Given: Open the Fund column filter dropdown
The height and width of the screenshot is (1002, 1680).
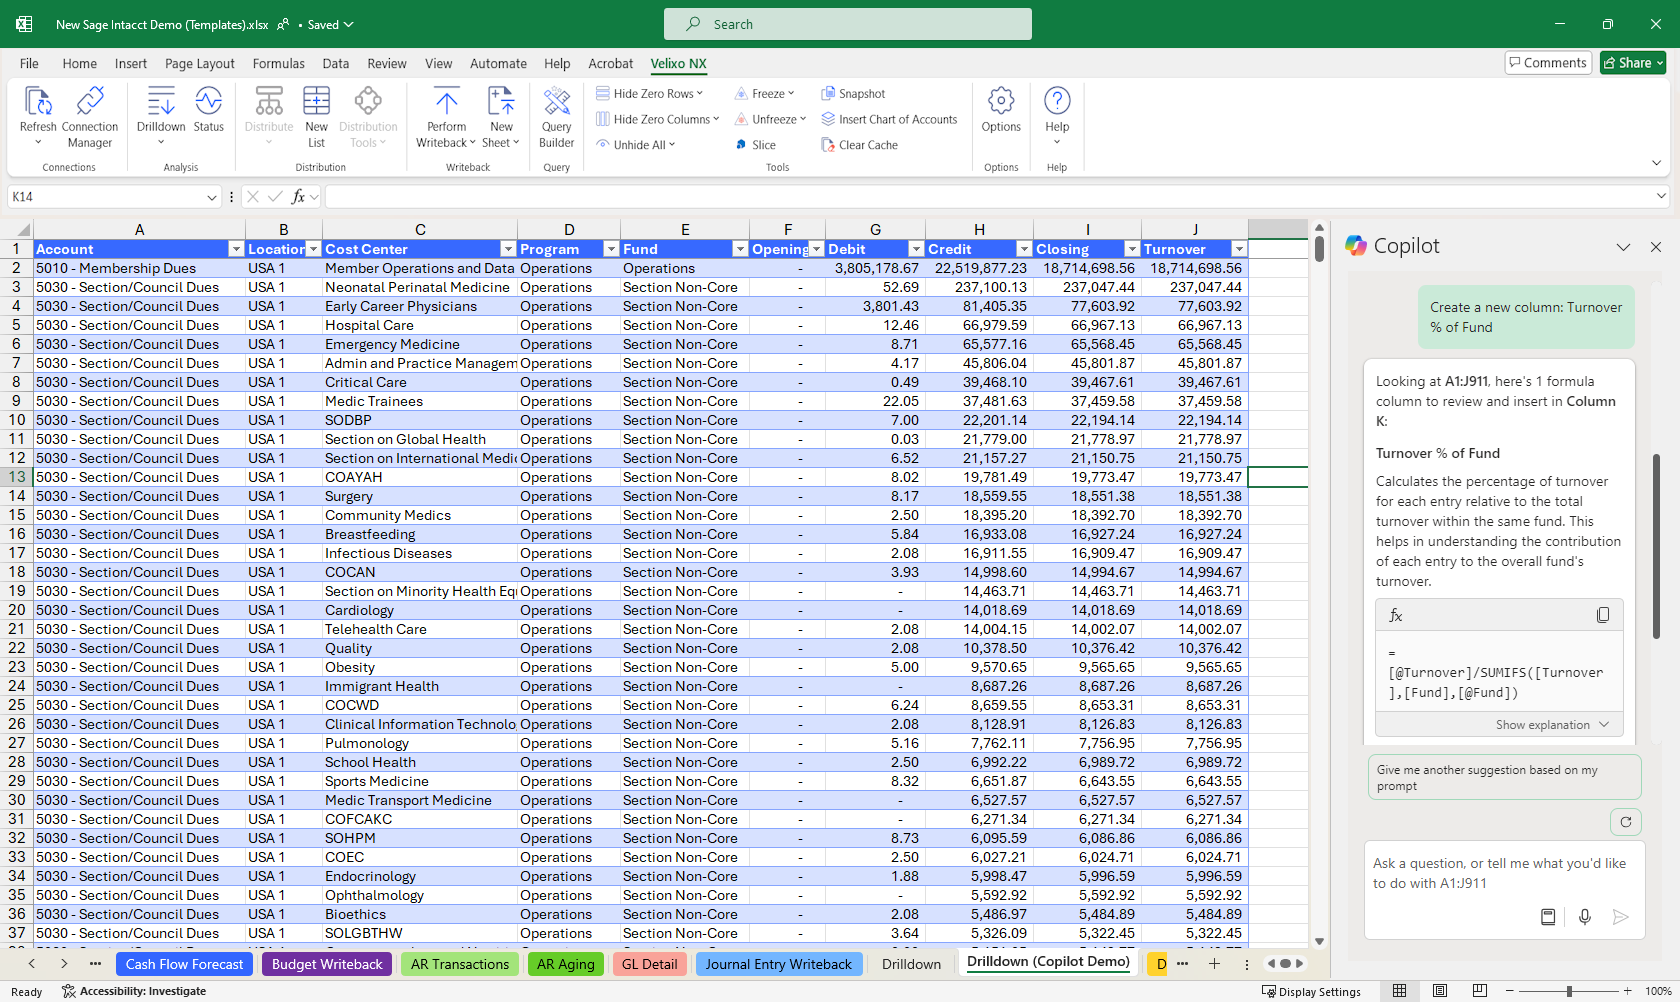Looking at the screenshot, I should point(740,249).
